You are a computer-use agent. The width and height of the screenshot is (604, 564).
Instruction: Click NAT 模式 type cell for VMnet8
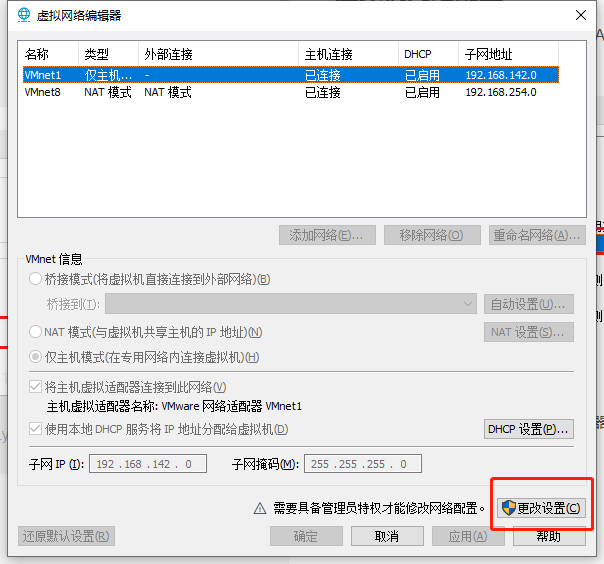[108, 92]
